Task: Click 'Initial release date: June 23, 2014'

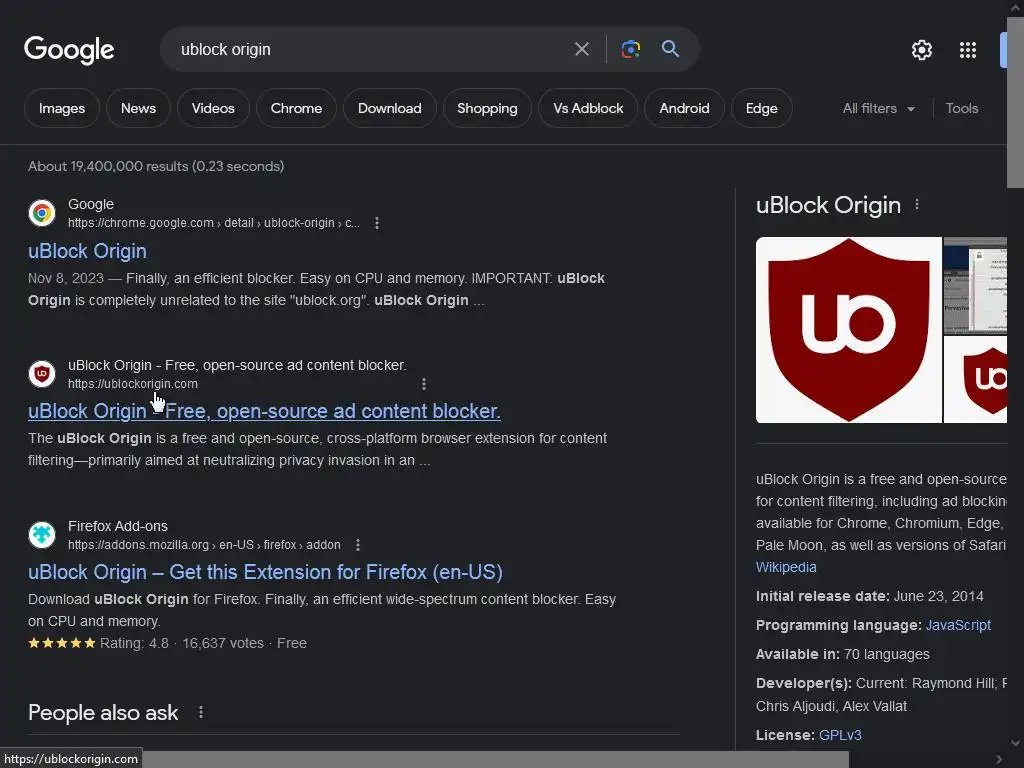Action: tap(869, 596)
